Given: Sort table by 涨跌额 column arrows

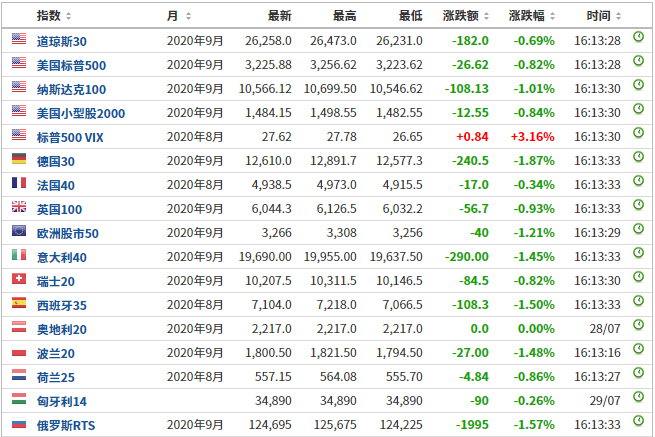Looking at the screenshot, I should point(486,16).
